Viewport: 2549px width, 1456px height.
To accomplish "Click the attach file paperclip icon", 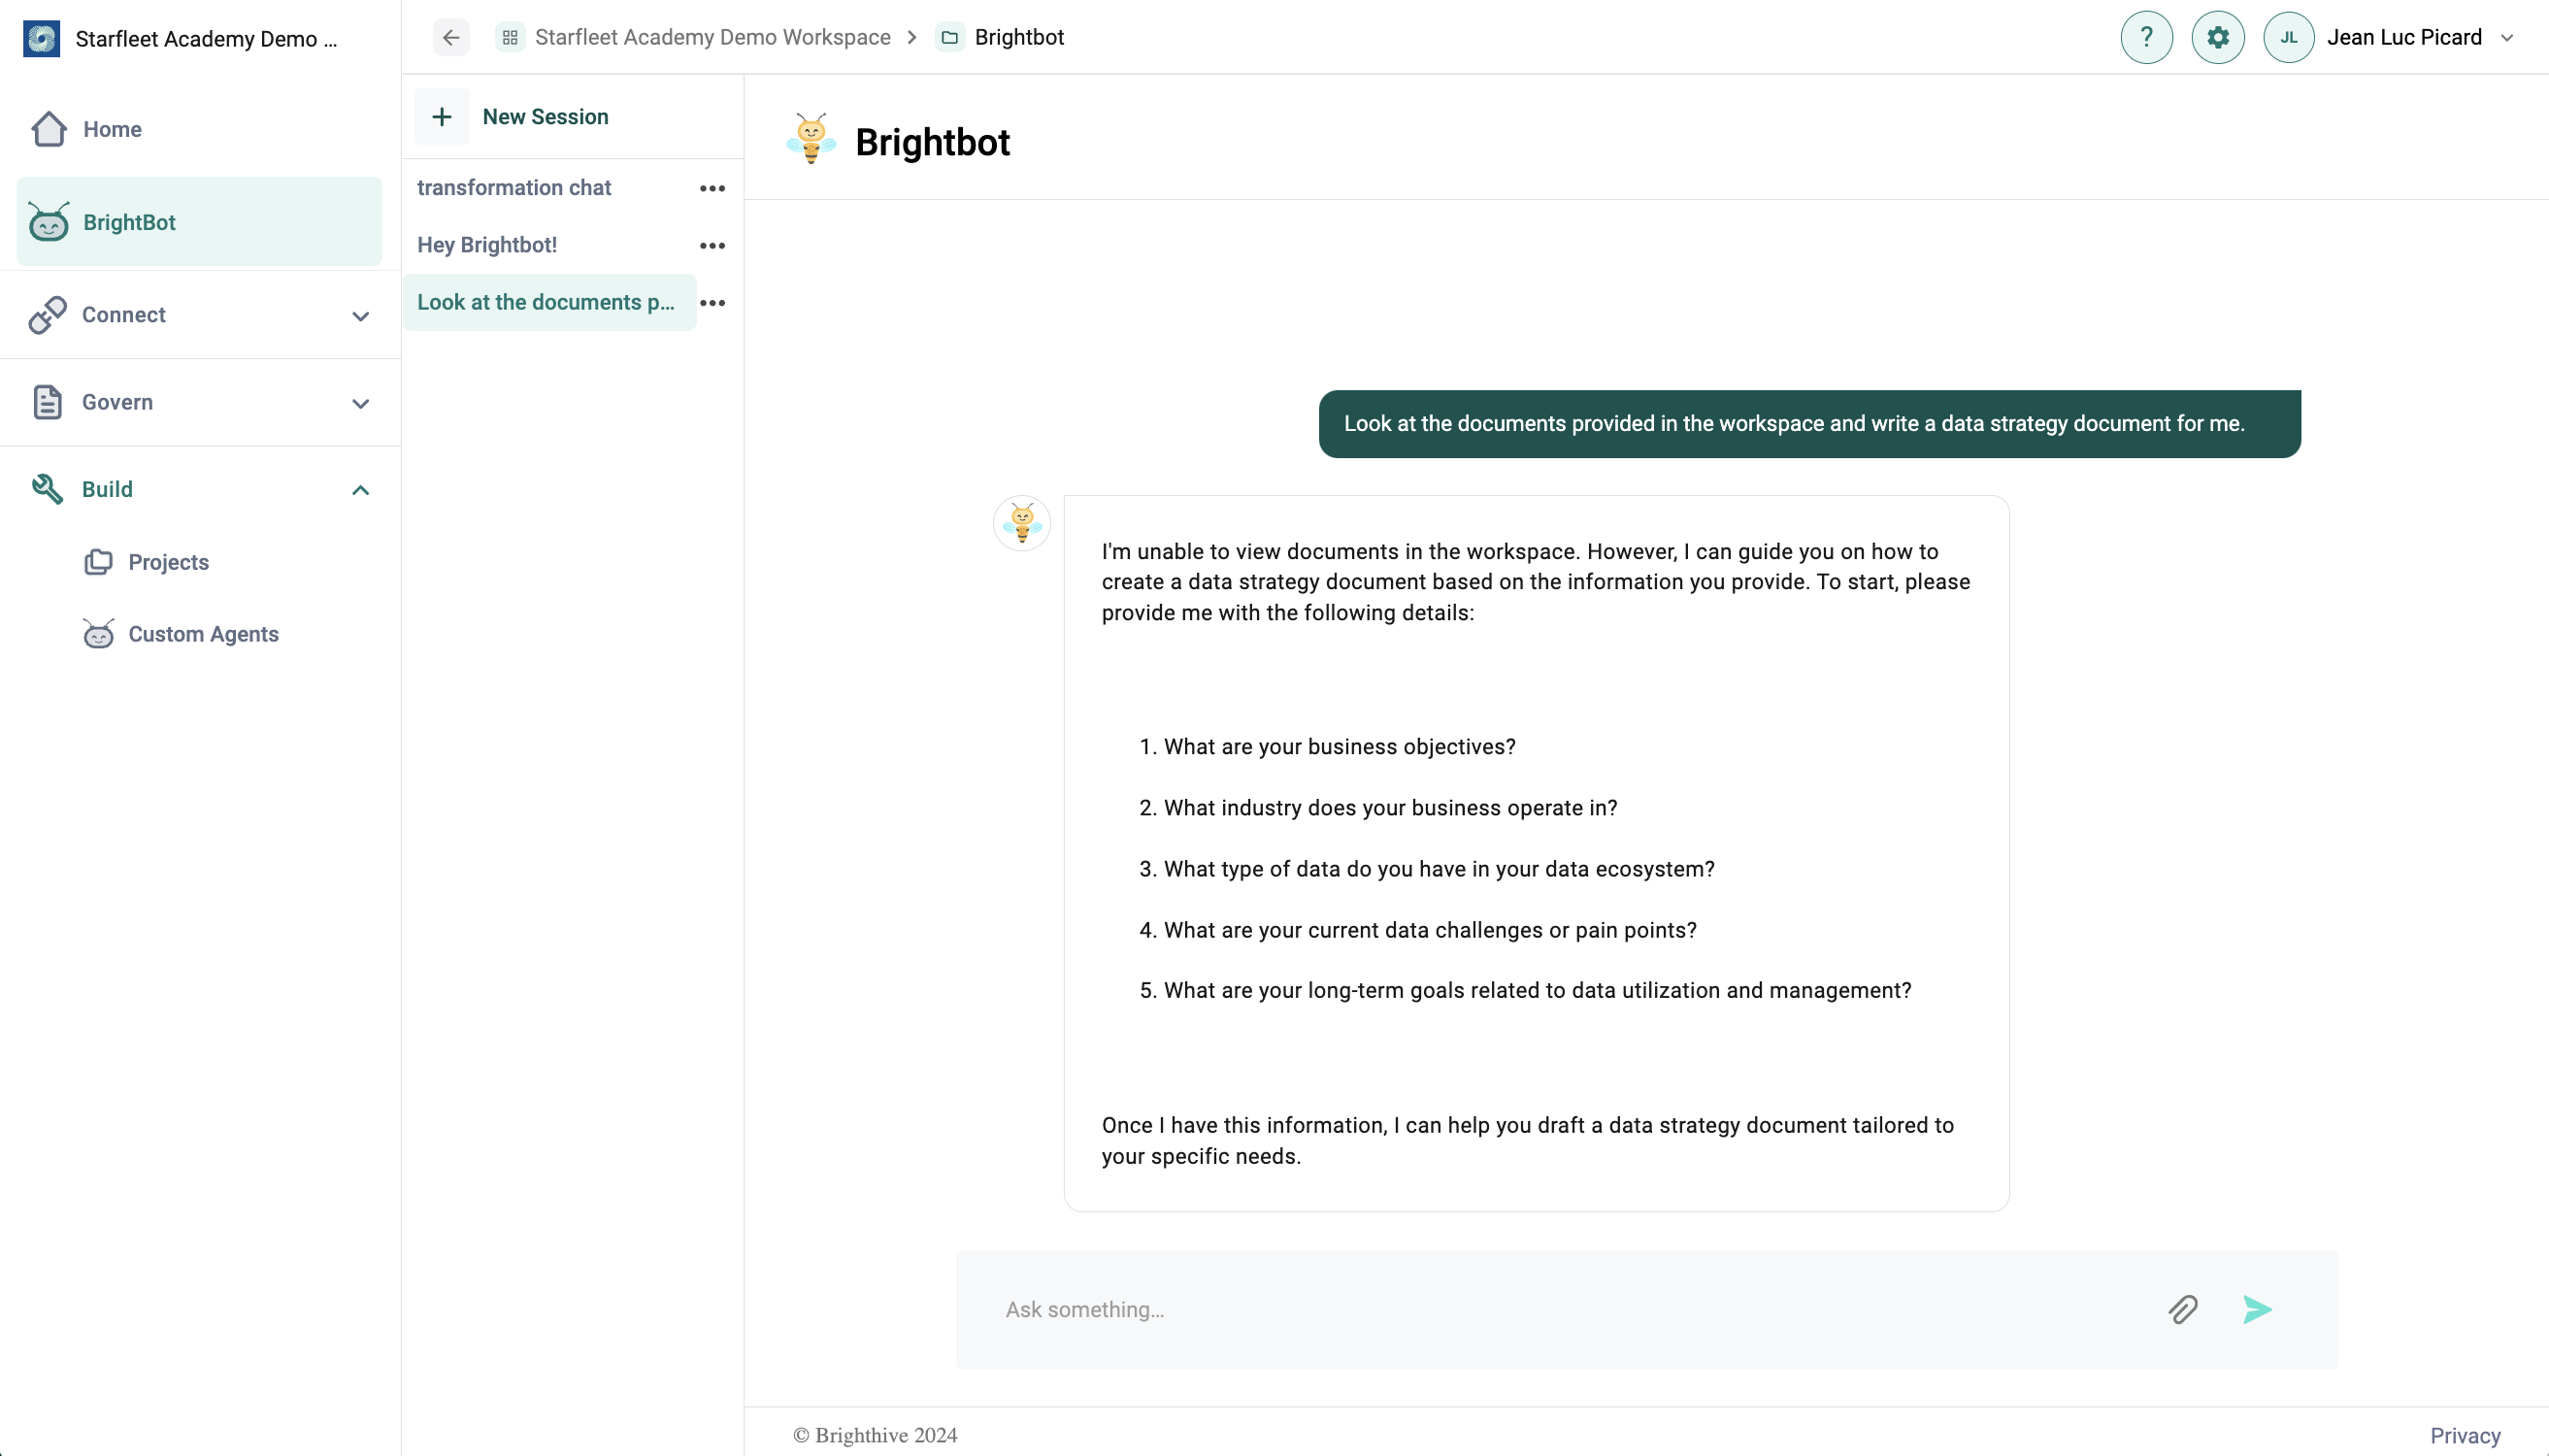I will point(2183,1309).
